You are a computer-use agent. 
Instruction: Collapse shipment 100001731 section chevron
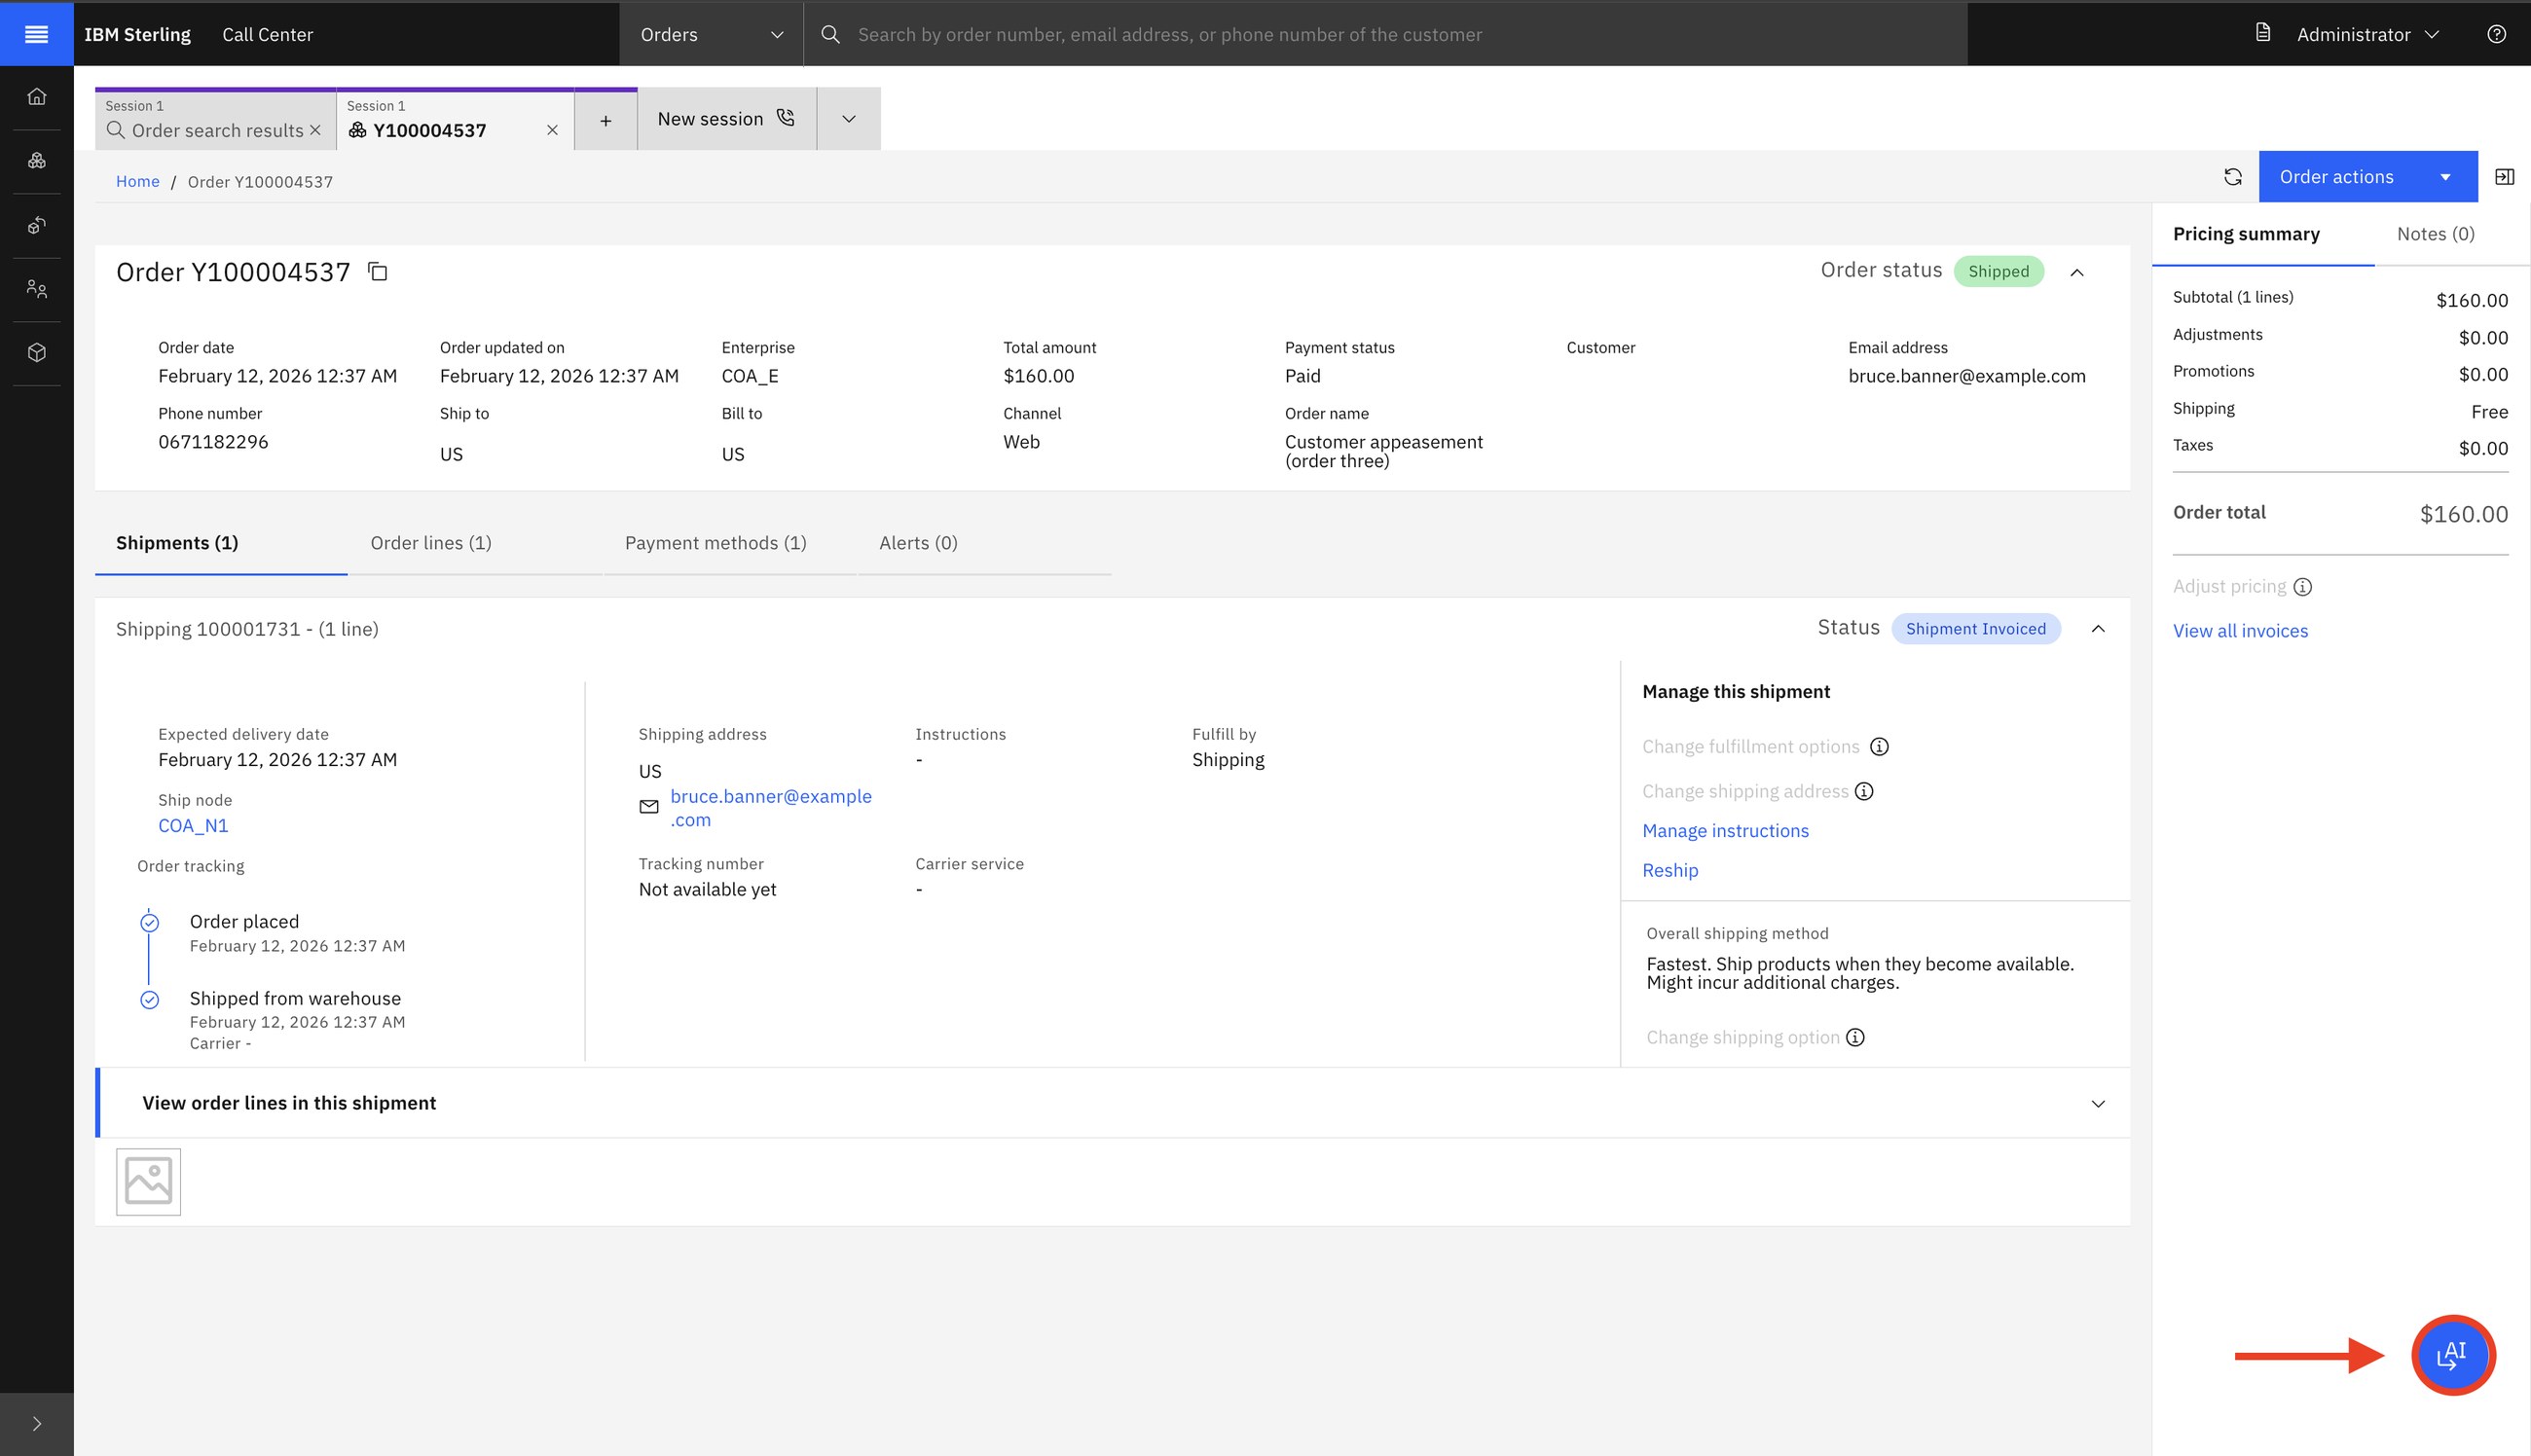(x=2098, y=629)
